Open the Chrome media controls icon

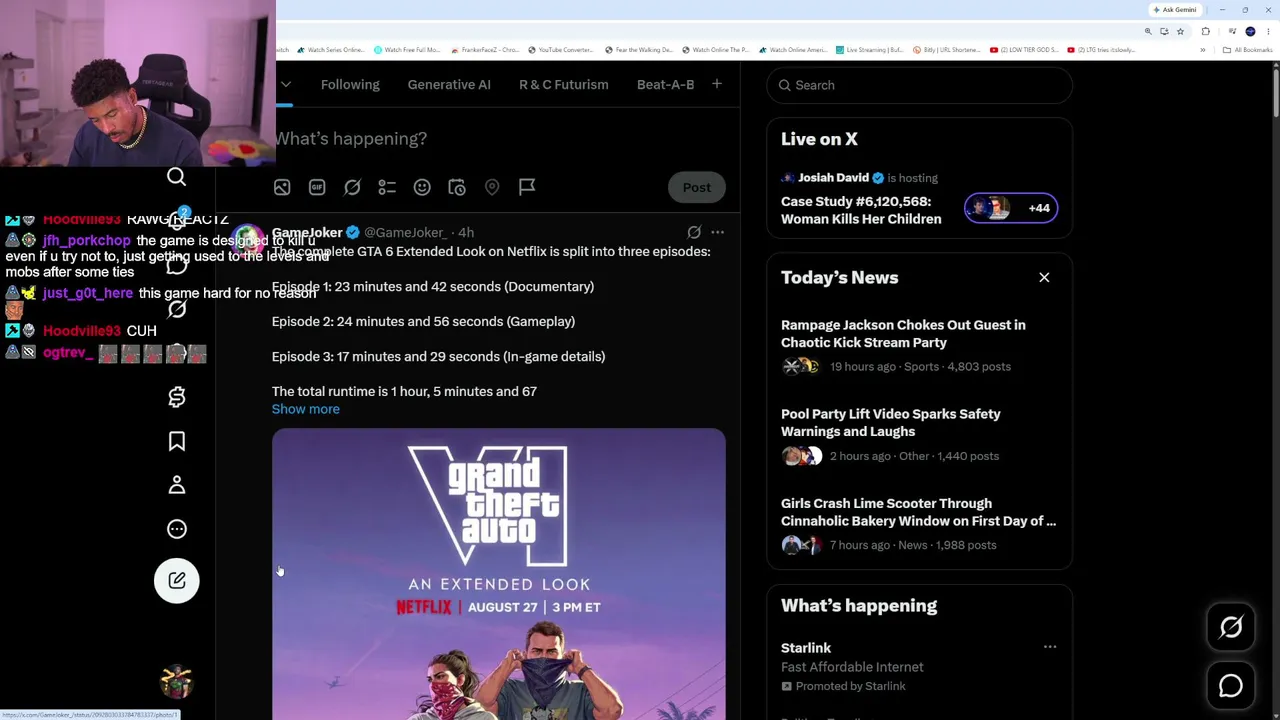coord(1232,32)
